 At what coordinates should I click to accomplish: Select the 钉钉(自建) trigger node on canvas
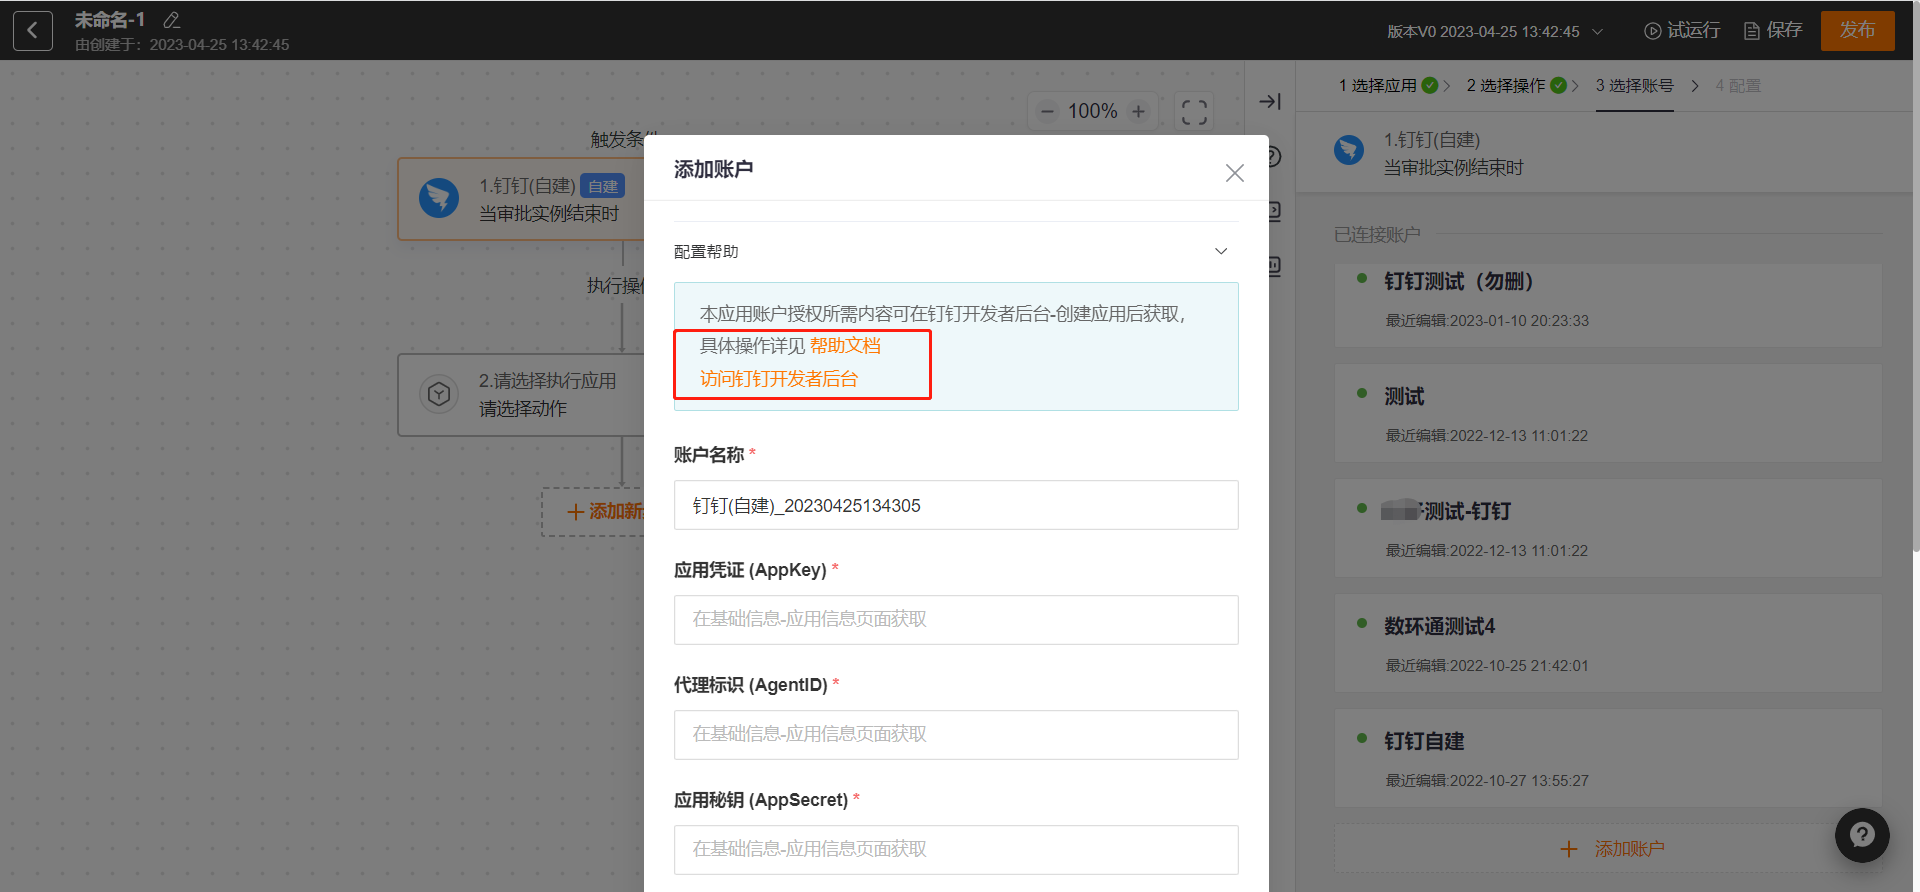click(520, 199)
